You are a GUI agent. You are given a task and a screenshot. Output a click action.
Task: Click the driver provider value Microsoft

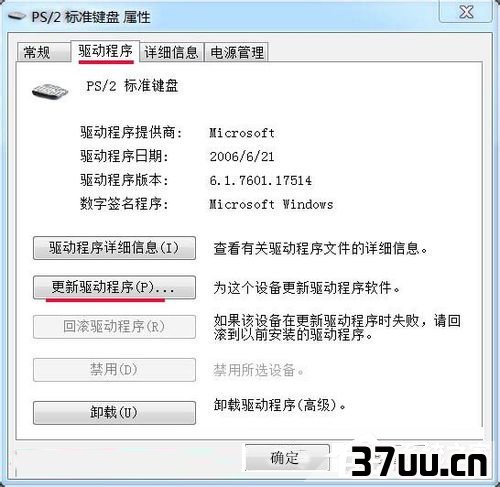(x=242, y=133)
